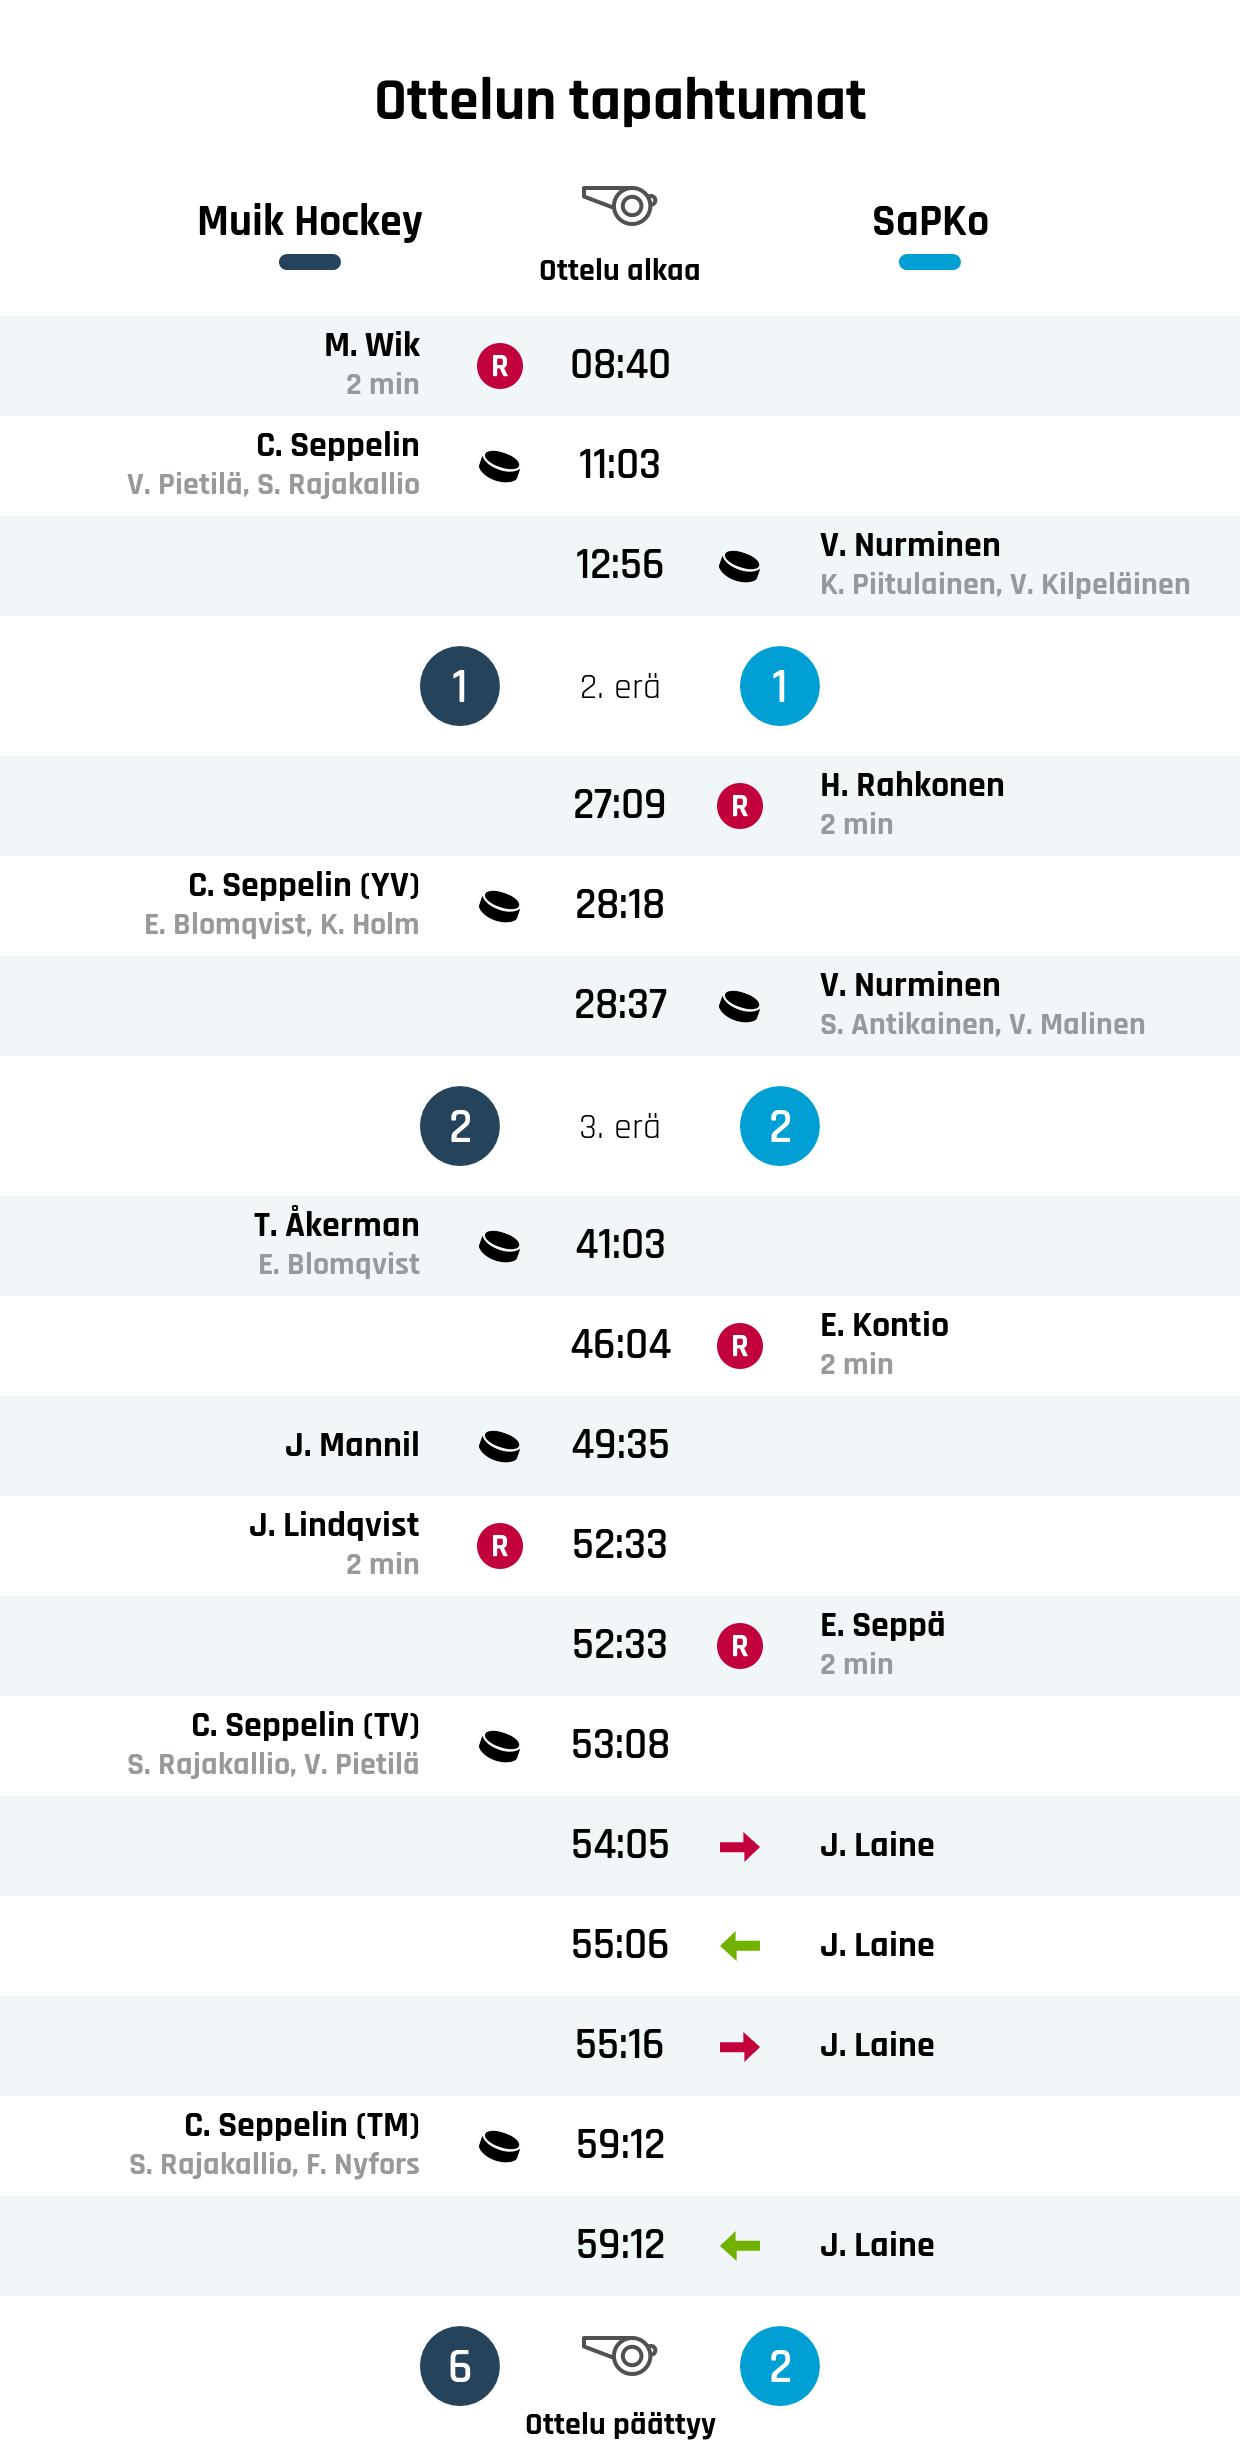Click the puck icon at 11:03
Screen dimensions: 1240x2458
click(500, 466)
